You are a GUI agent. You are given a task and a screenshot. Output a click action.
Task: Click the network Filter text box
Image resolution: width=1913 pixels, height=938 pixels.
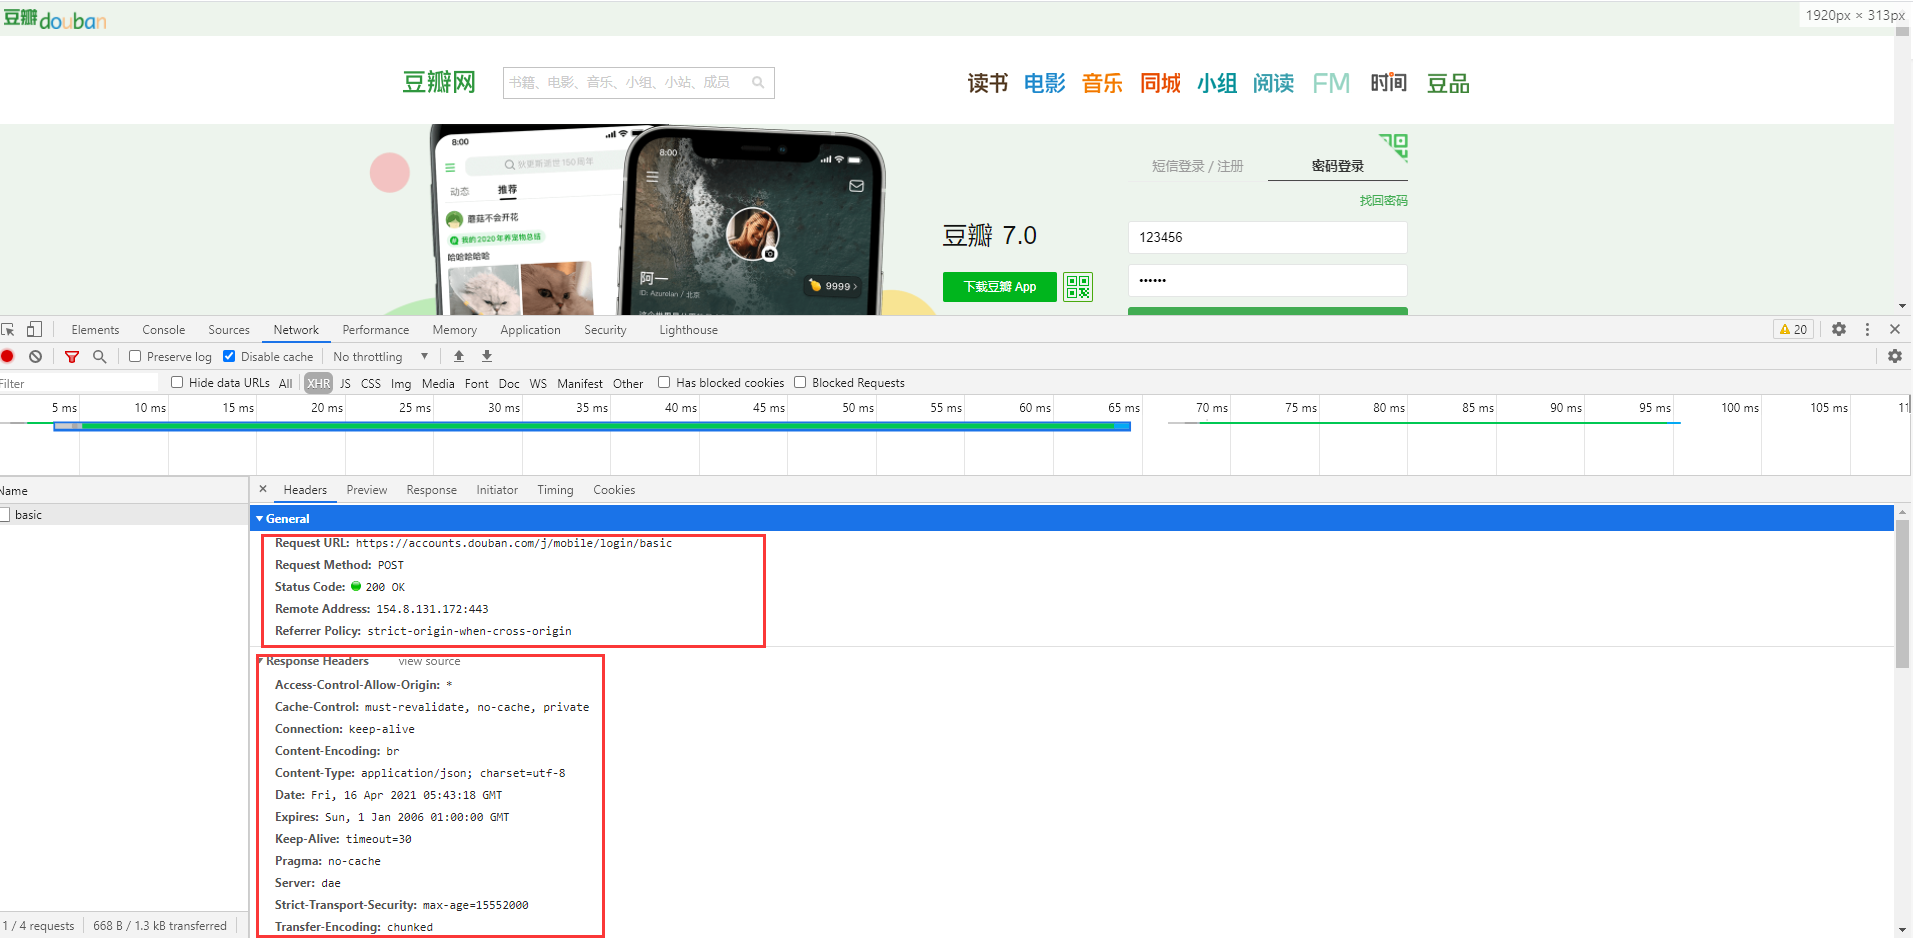click(79, 383)
